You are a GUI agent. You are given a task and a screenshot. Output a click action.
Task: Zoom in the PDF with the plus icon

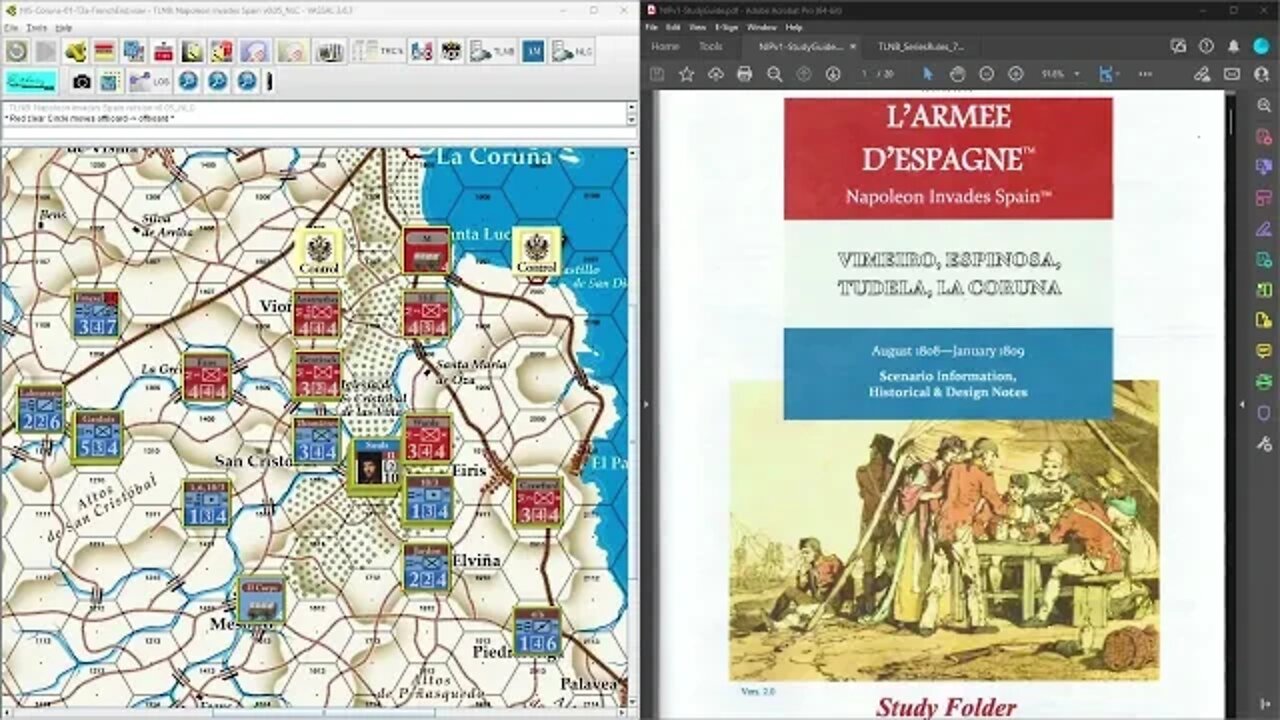click(x=1015, y=74)
